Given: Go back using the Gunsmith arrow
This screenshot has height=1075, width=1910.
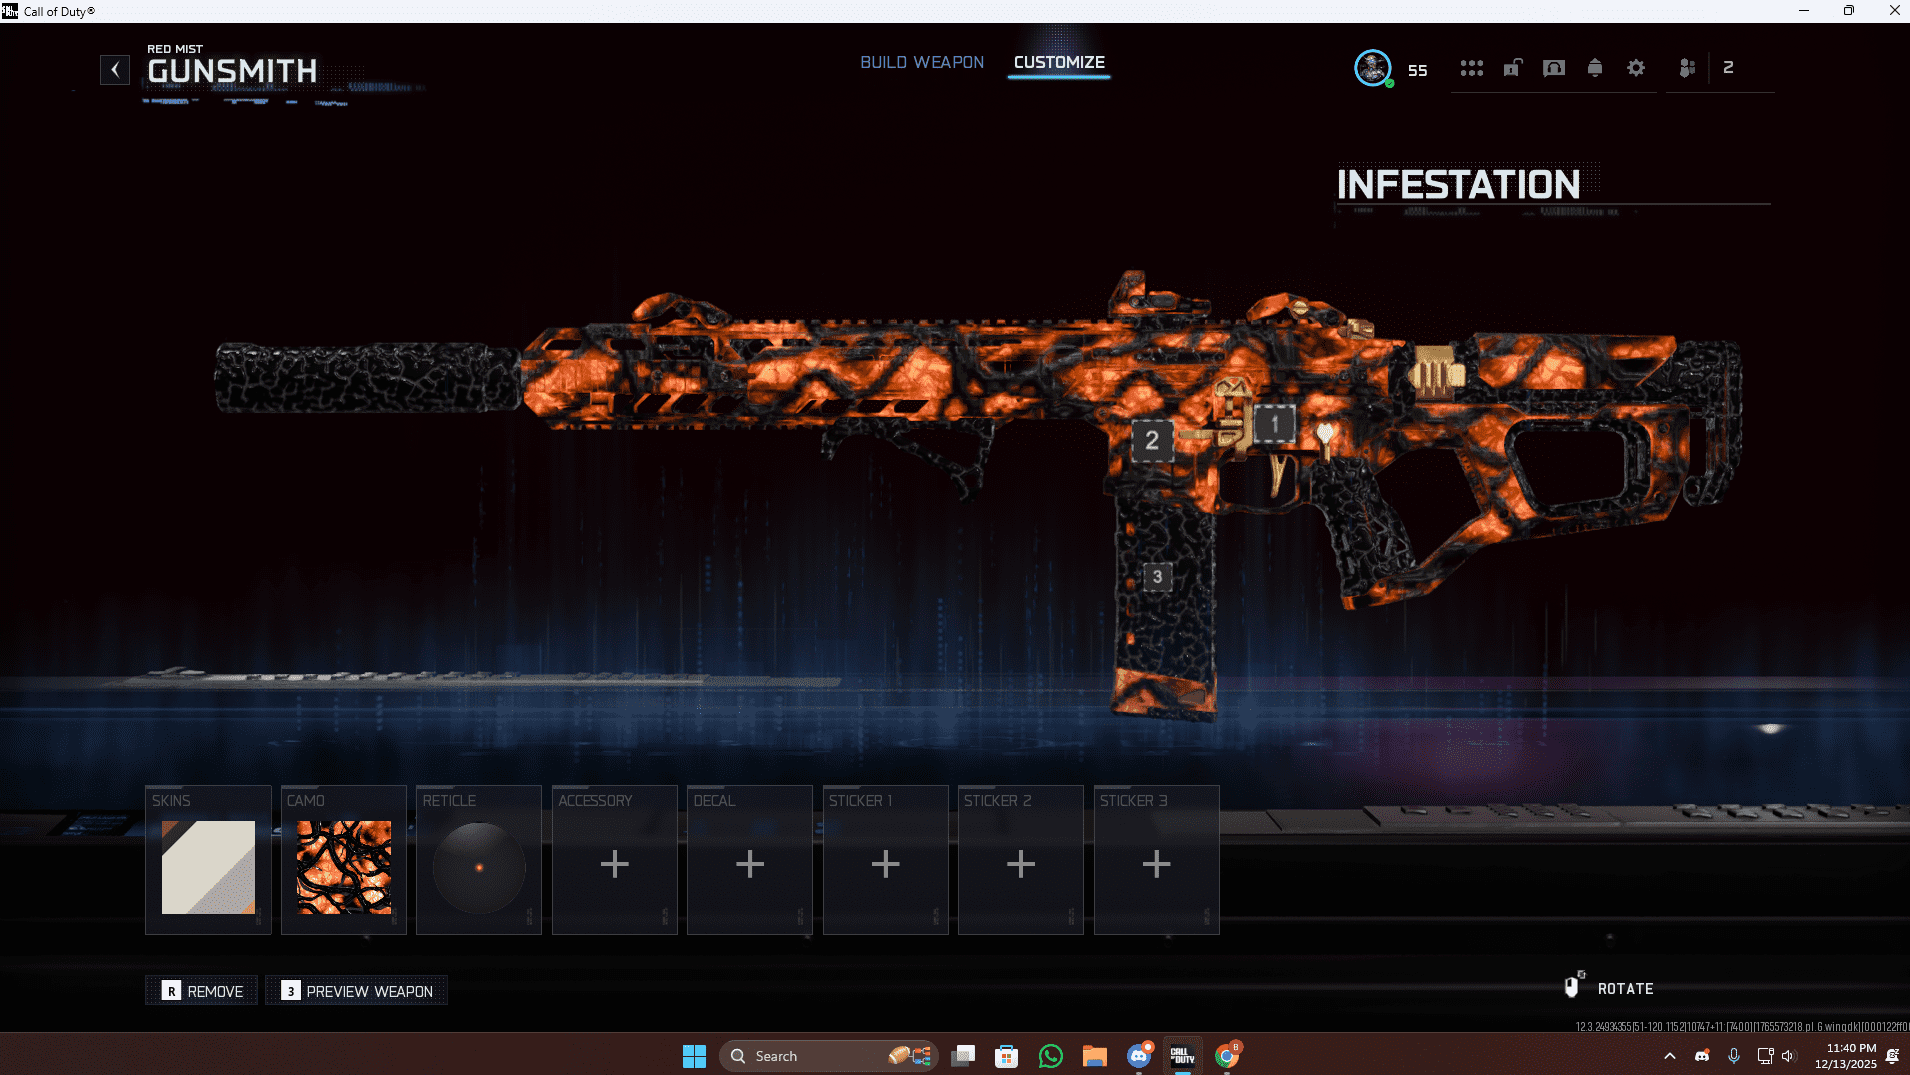Looking at the screenshot, I should point(115,70).
